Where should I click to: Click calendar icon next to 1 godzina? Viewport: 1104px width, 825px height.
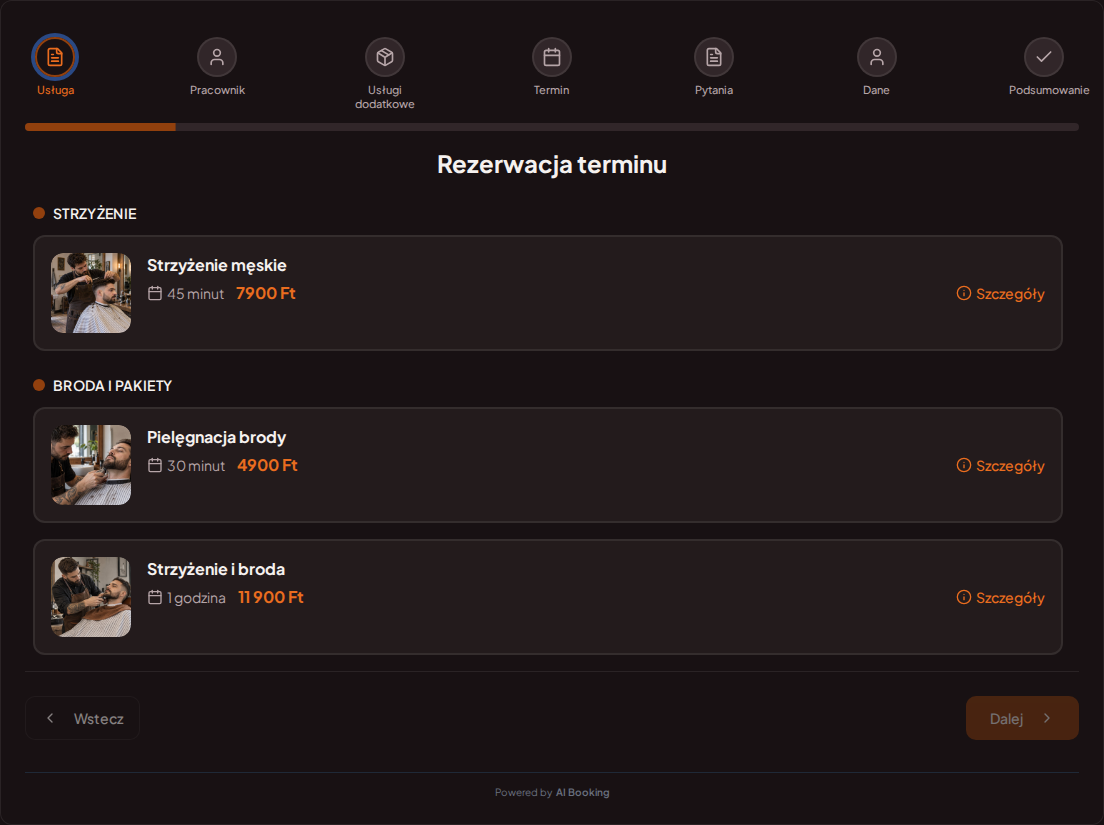[x=155, y=598]
